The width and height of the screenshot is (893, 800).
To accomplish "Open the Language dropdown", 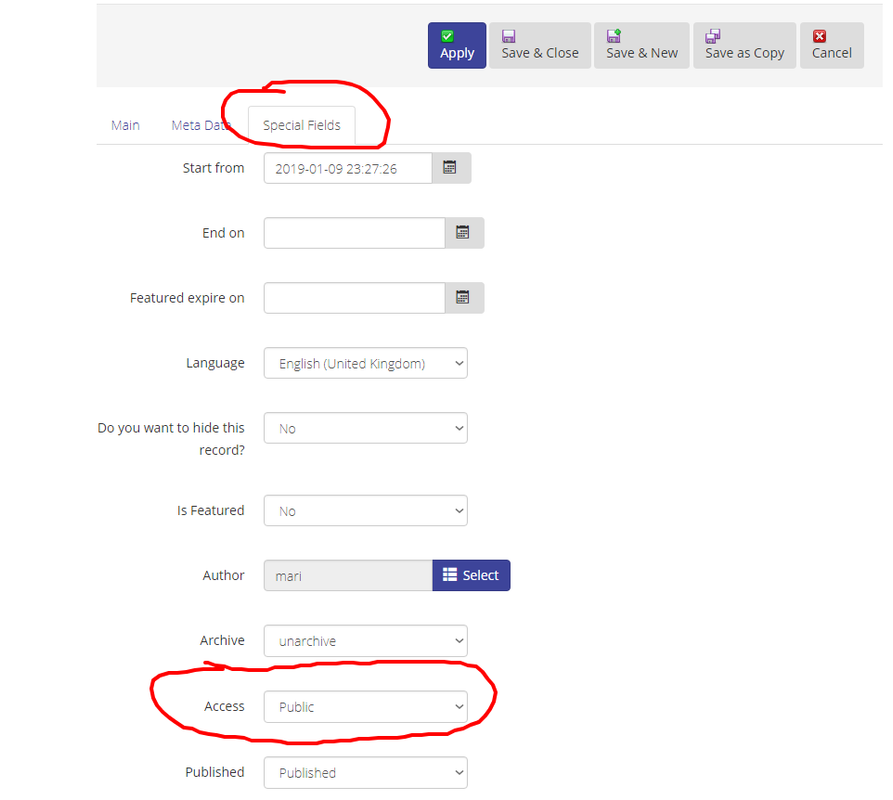I will click(366, 363).
